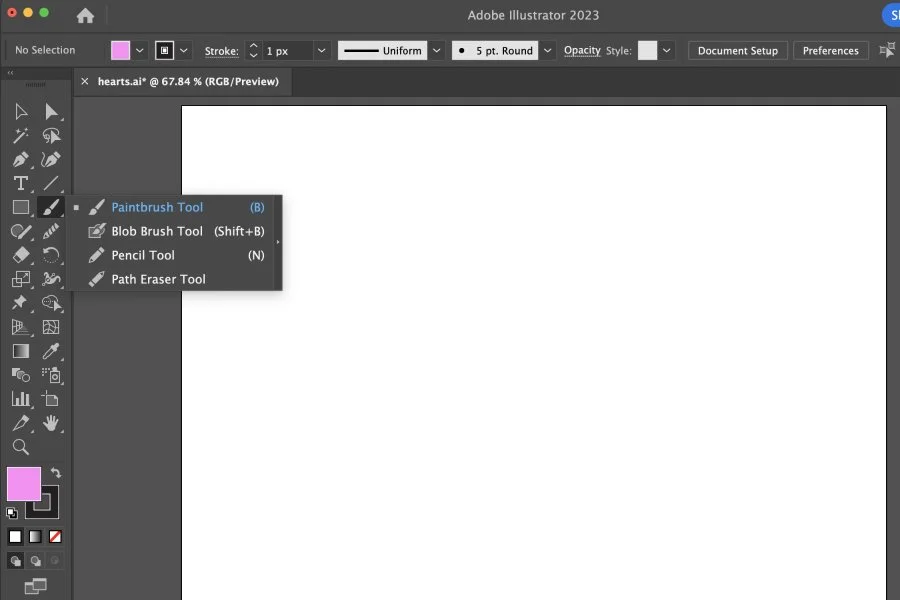Tear off the brush tools flyout

[278, 242]
